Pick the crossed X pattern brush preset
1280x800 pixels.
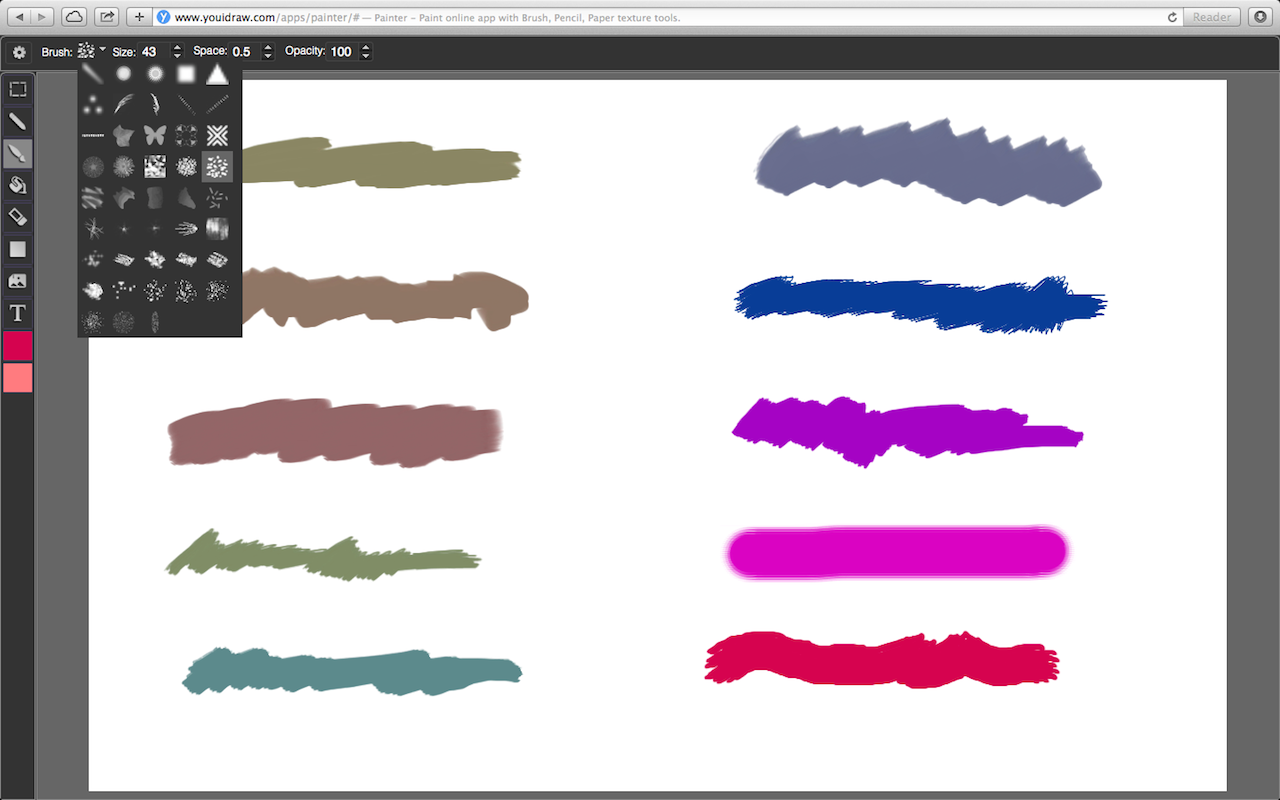point(217,135)
